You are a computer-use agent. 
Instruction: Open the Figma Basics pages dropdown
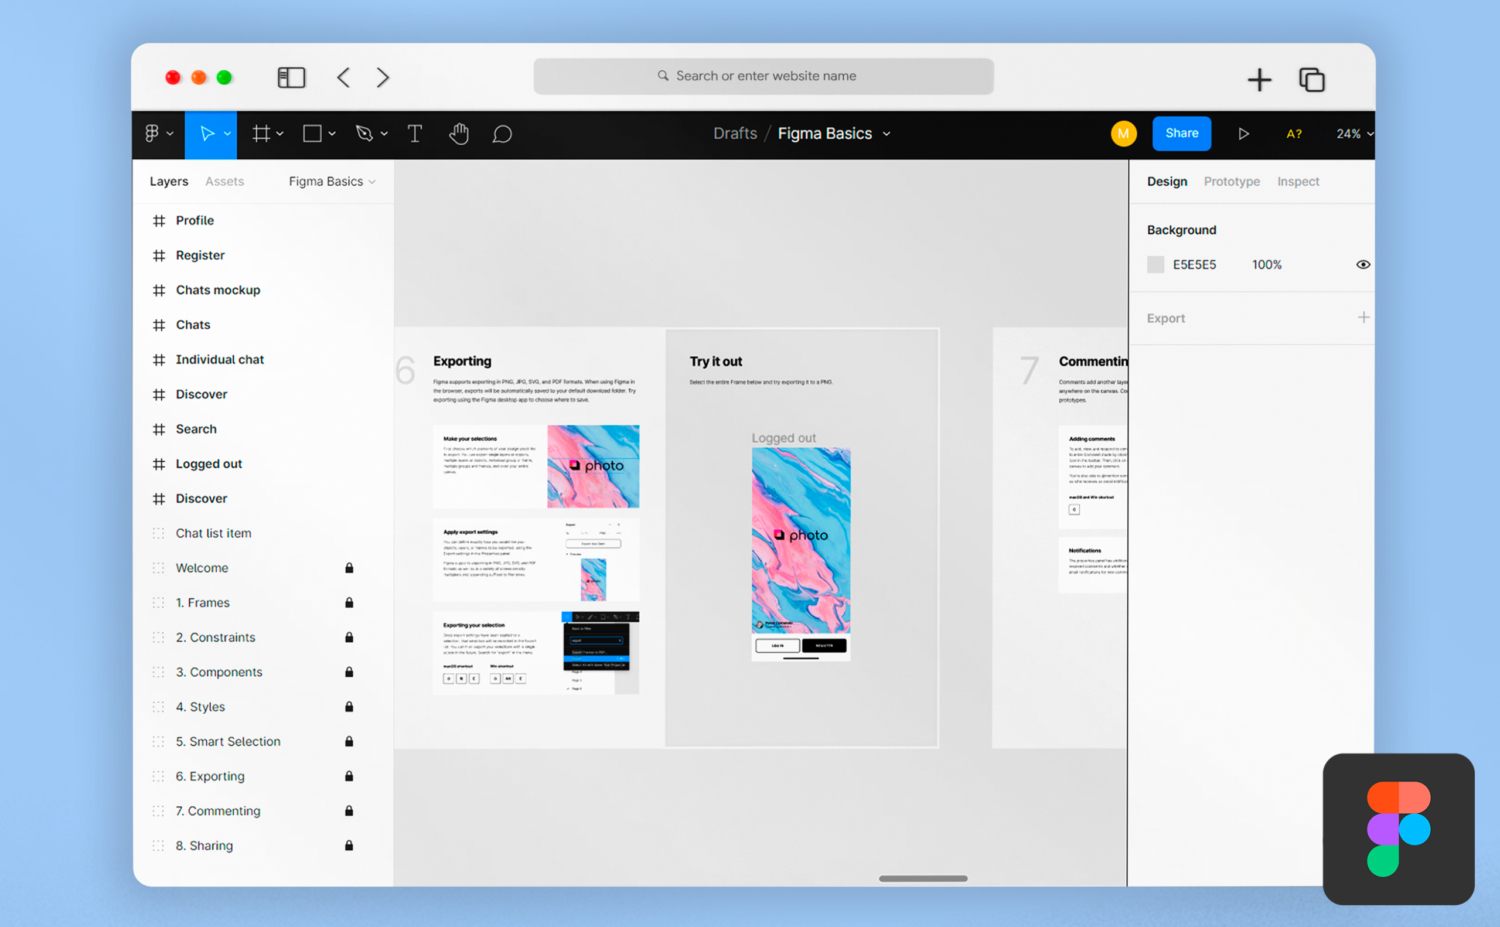click(x=333, y=181)
